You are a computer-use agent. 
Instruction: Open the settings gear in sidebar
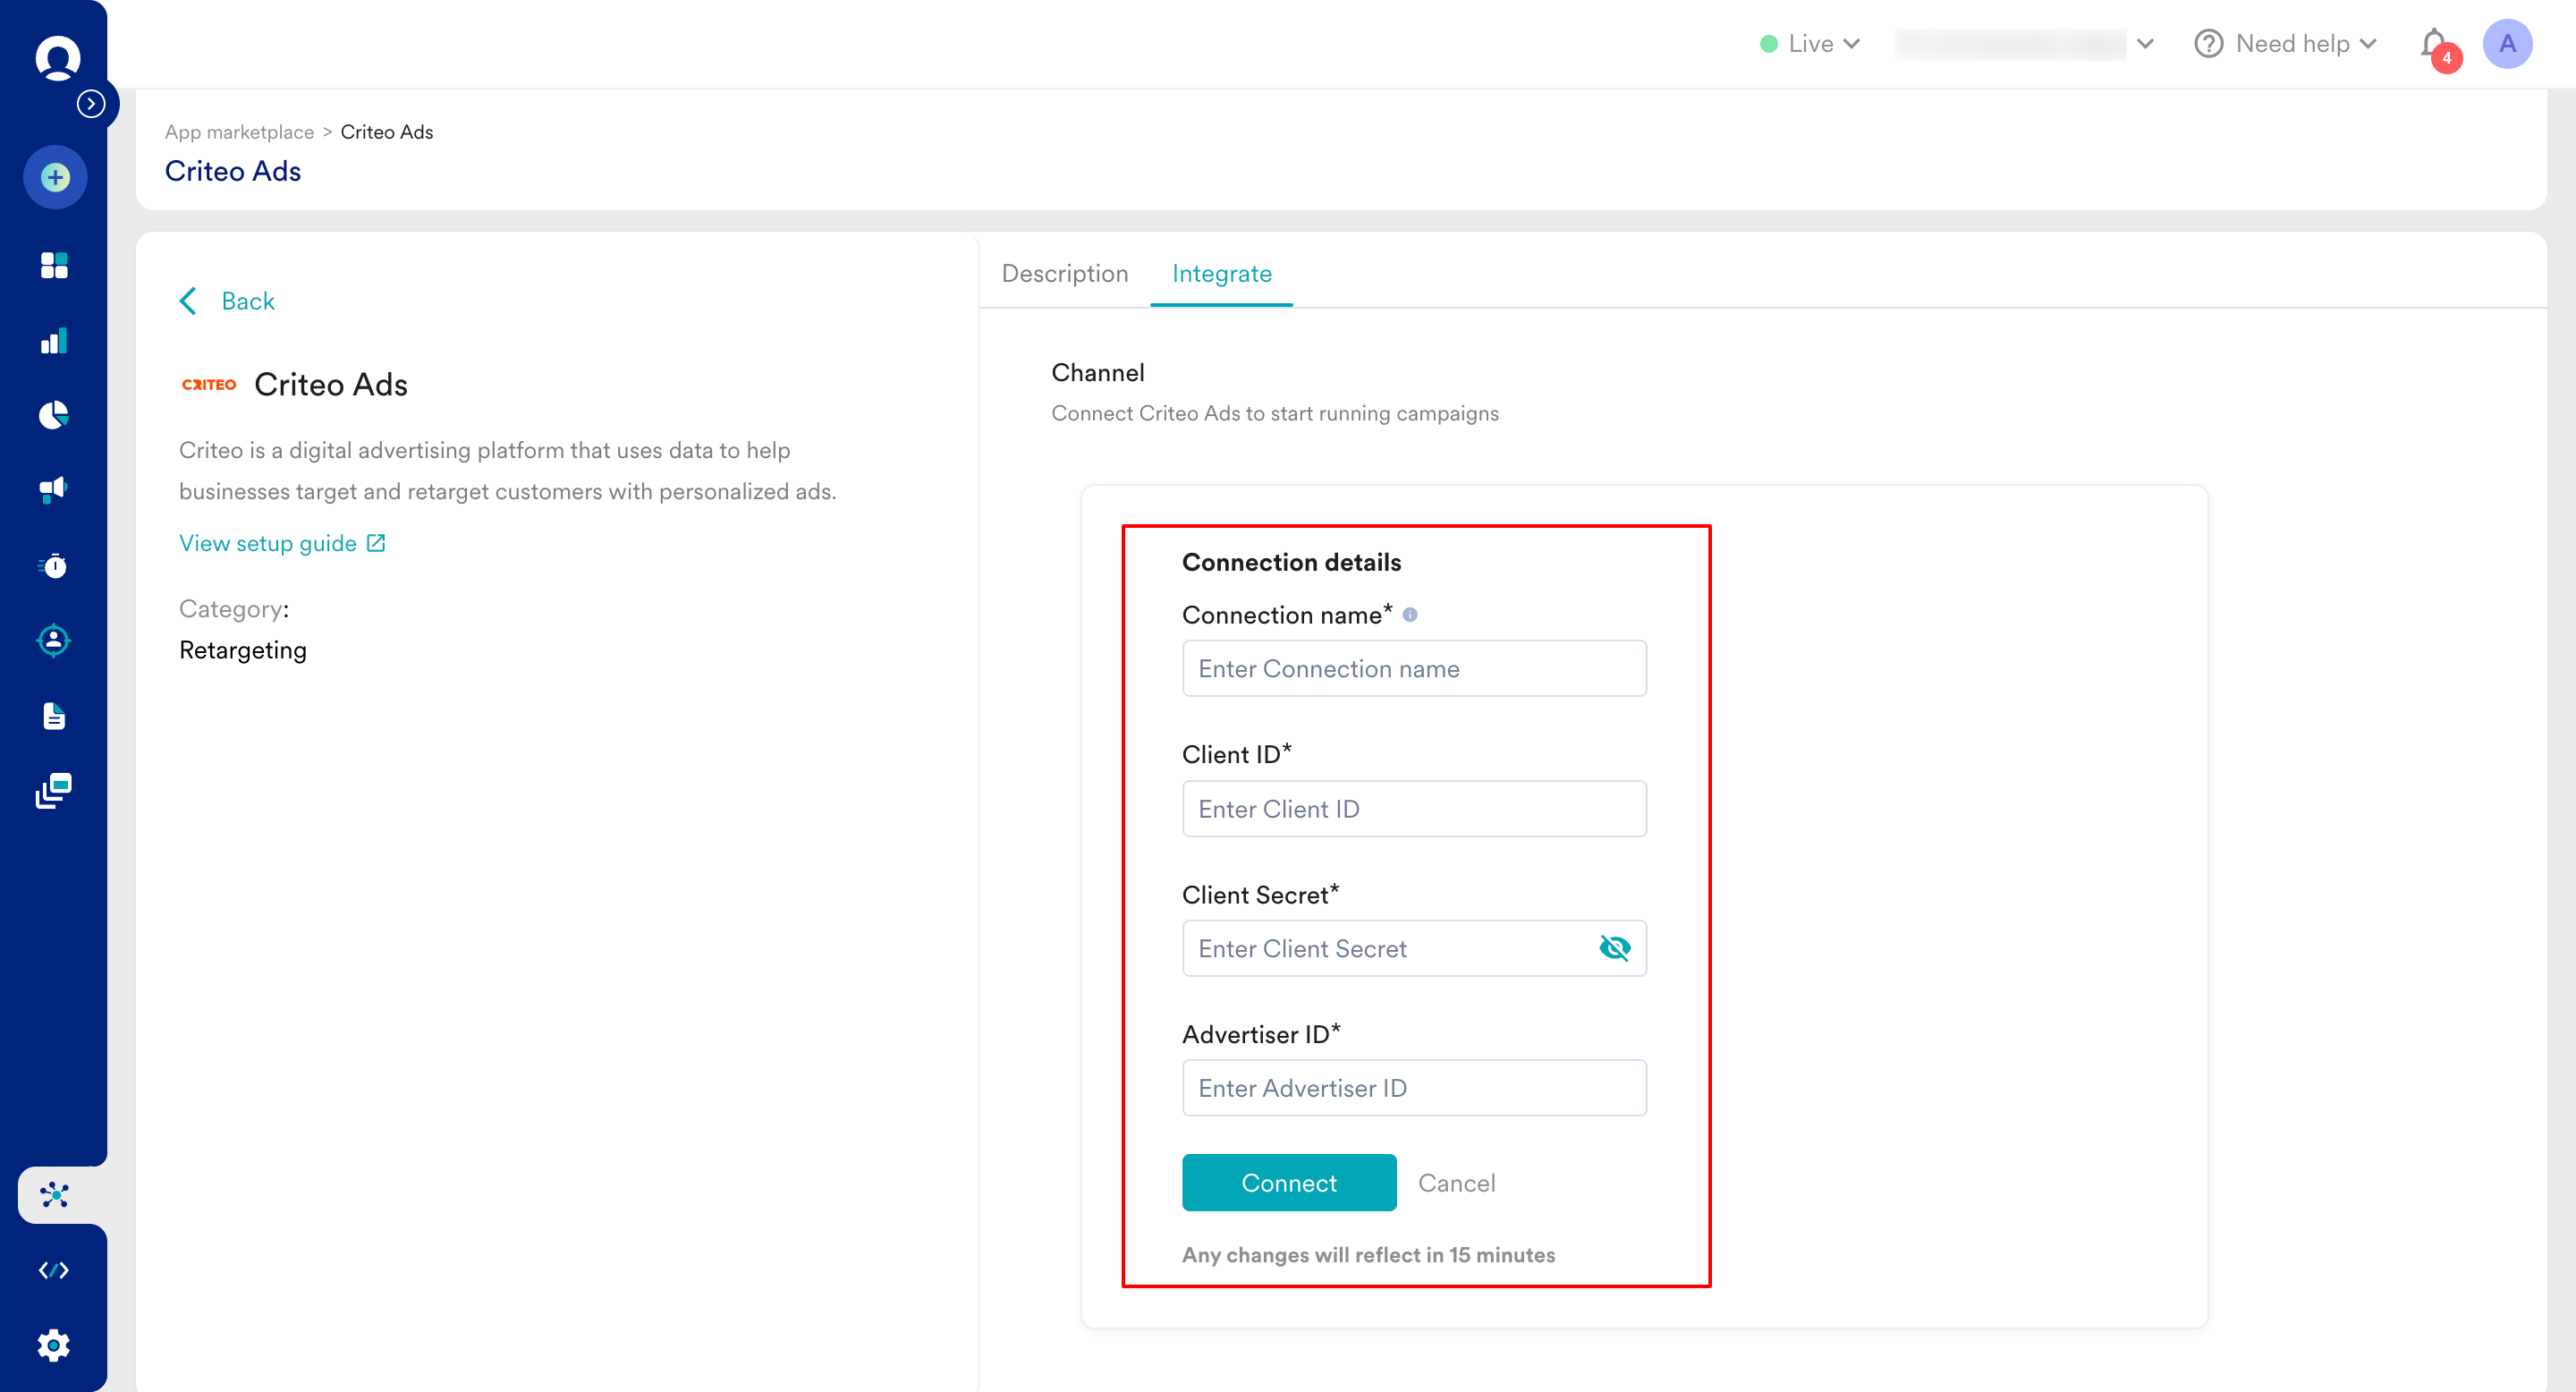pos(54,1345)
